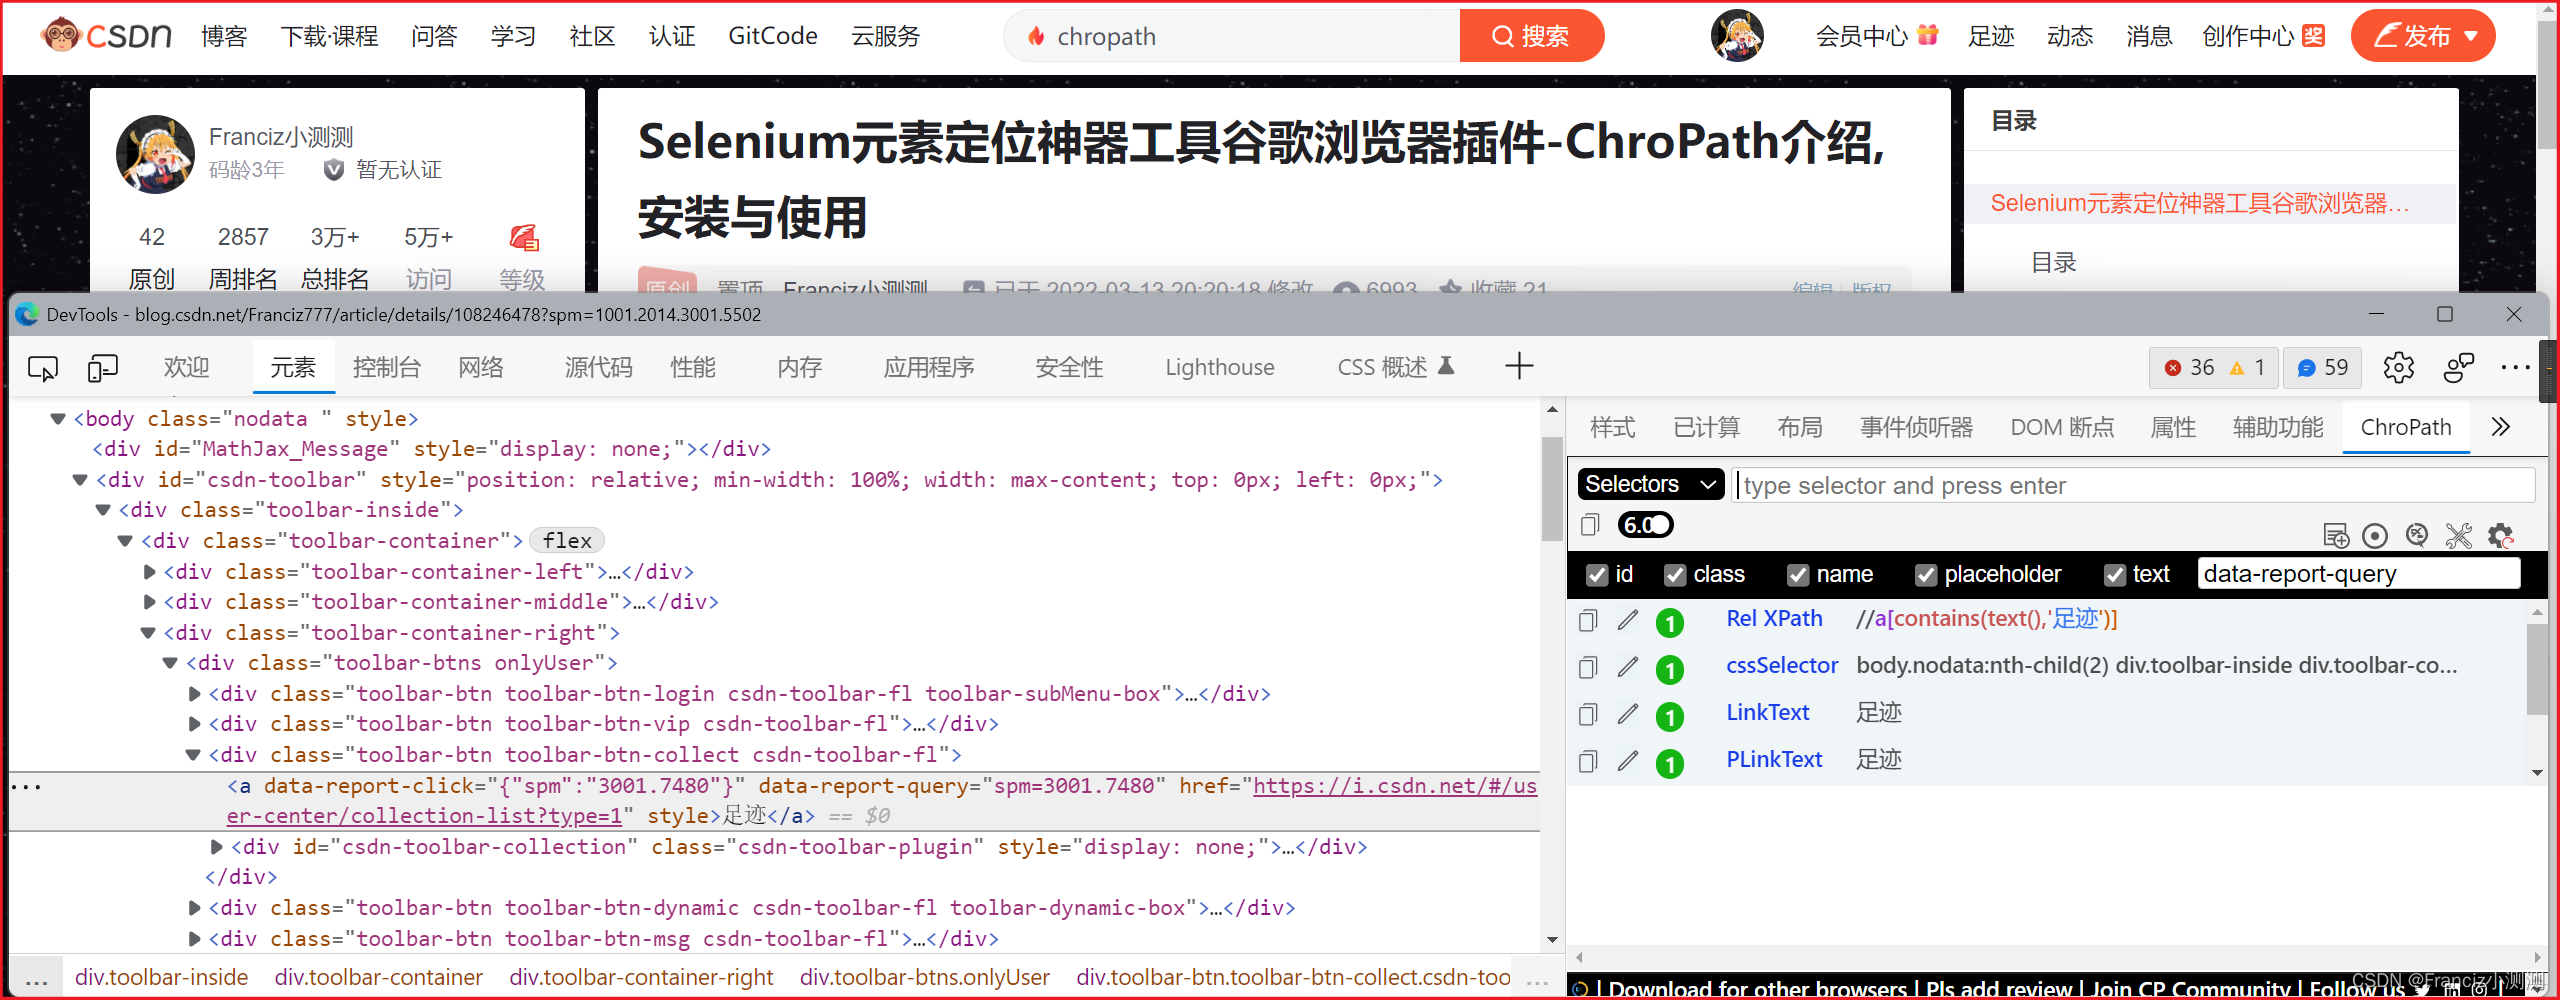
Task: Open the DevTools three-dots customize menu
Action: 2515,368
